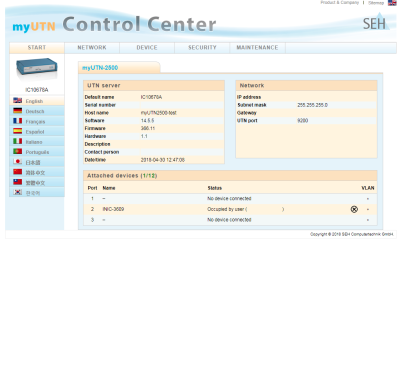Go to the START tab
Viewport: 400px width, 371px height.
pos(37,48)
